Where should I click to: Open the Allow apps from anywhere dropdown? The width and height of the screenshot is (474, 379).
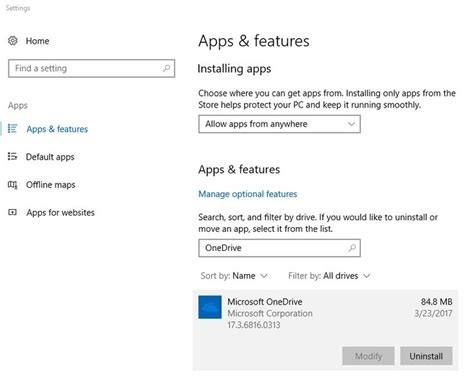[x=279, y=124]
